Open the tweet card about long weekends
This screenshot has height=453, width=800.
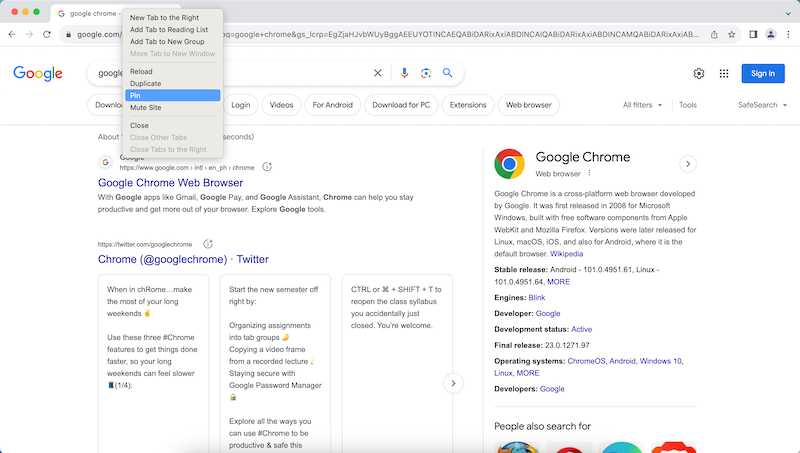[x=153, y=363]
